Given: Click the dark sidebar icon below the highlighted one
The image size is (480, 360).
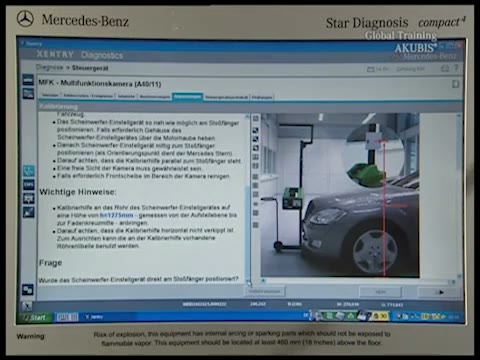Looking at the screenshot, I should (x=29, y=185).
